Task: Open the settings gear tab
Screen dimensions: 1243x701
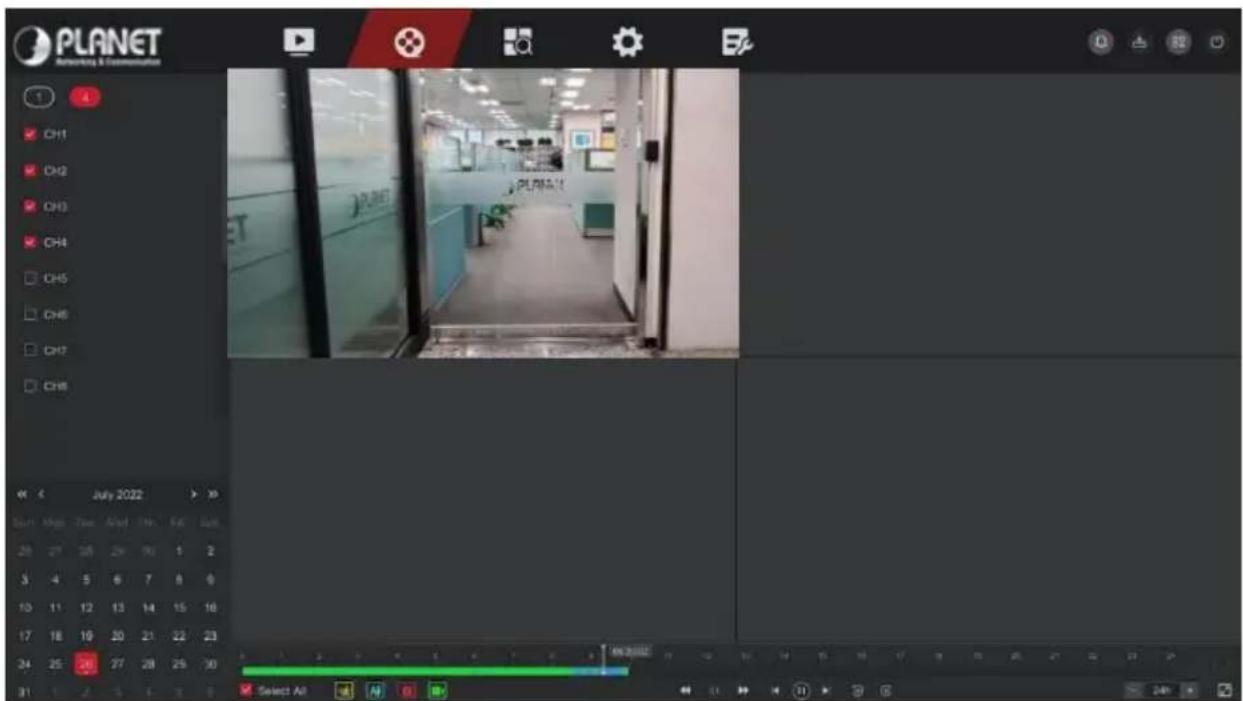Action: (626, 40)
